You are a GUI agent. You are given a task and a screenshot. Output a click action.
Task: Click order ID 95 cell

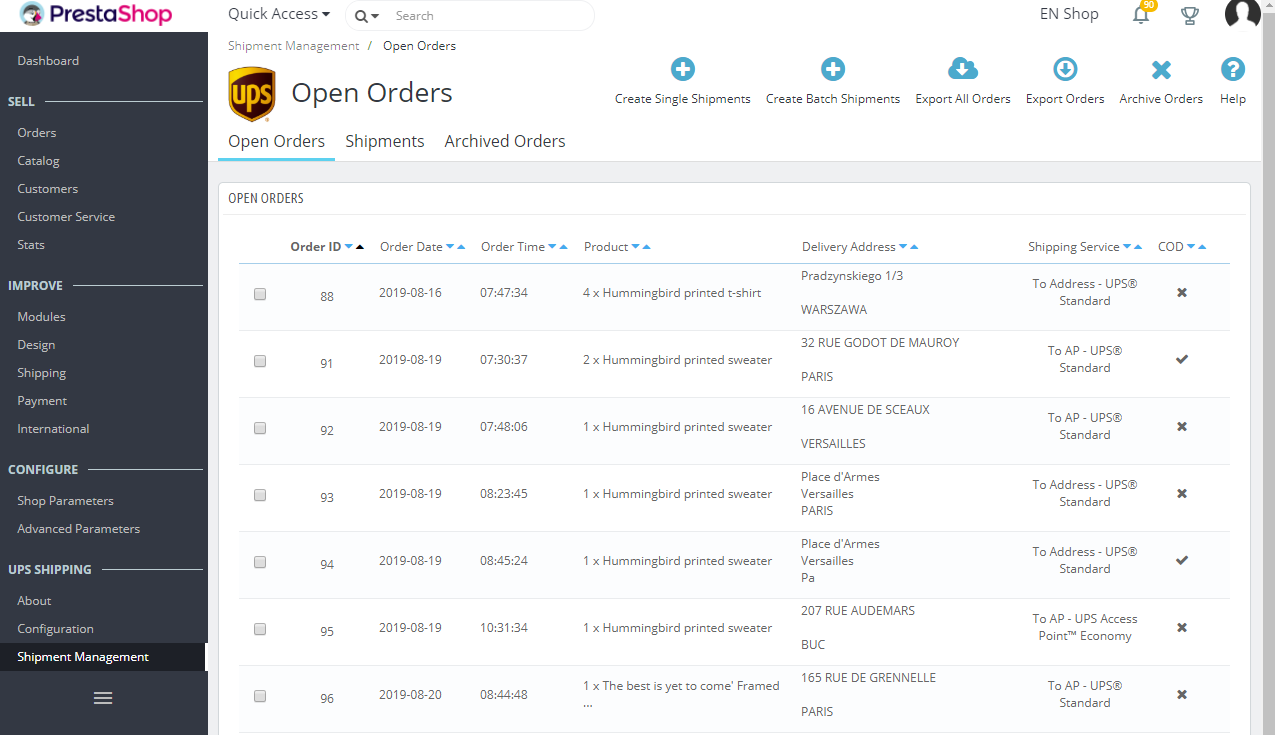pyautogui.click(x=327, y=631)
